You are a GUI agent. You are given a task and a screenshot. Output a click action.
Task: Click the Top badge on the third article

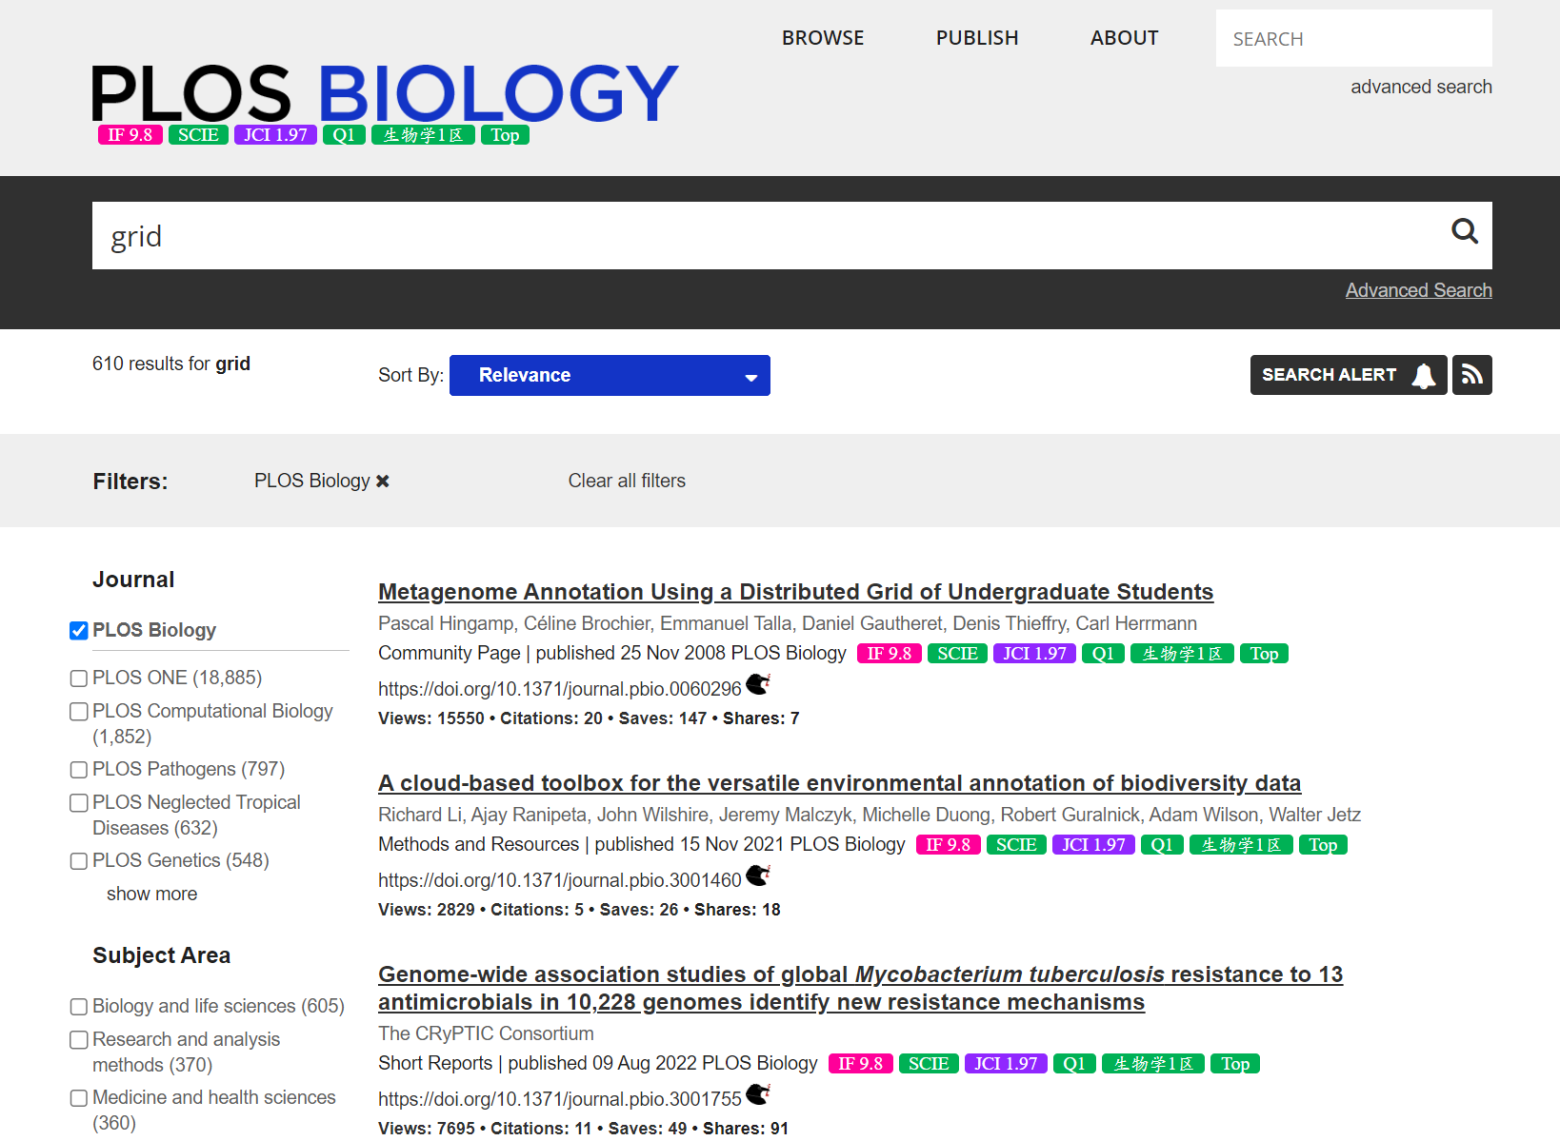tap(1235, 1063)
